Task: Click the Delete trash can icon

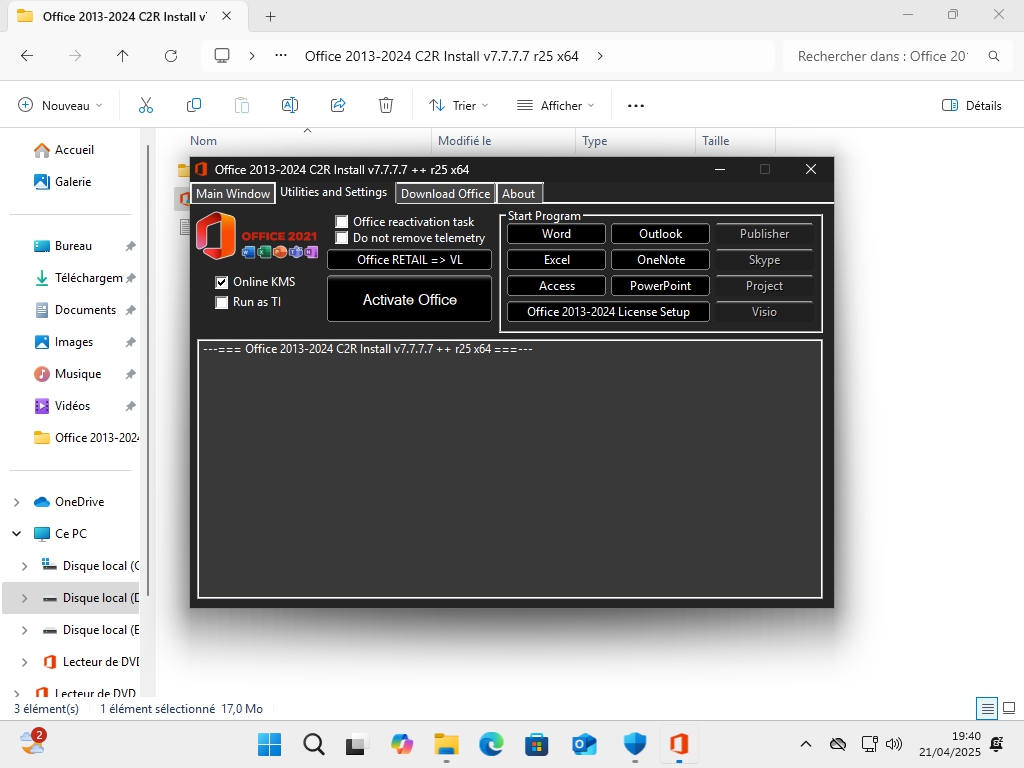Action: pyautogui.click(x=386, y=105)
